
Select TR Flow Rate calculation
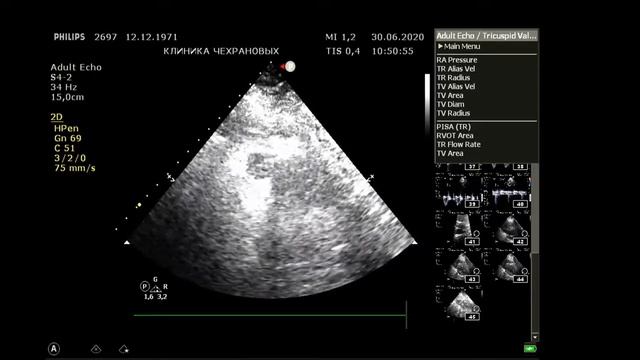(x=458, y=144)
